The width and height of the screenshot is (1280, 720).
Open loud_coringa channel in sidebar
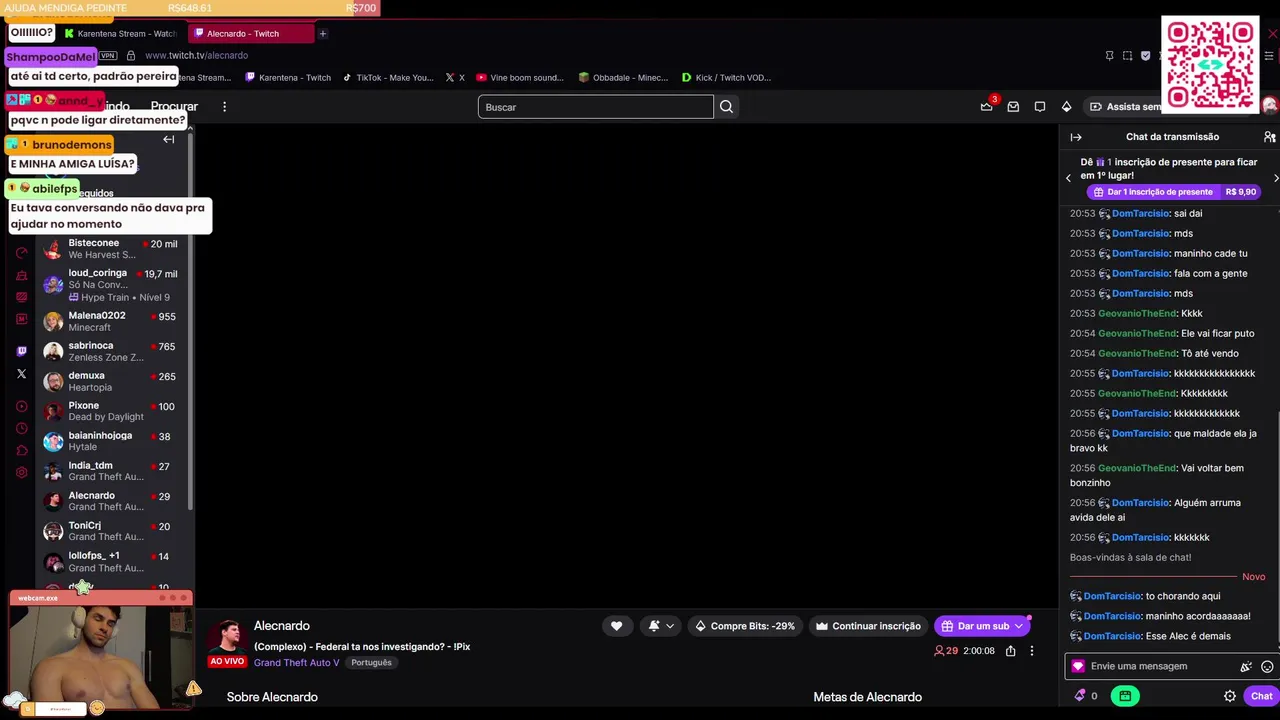point(111,285)
